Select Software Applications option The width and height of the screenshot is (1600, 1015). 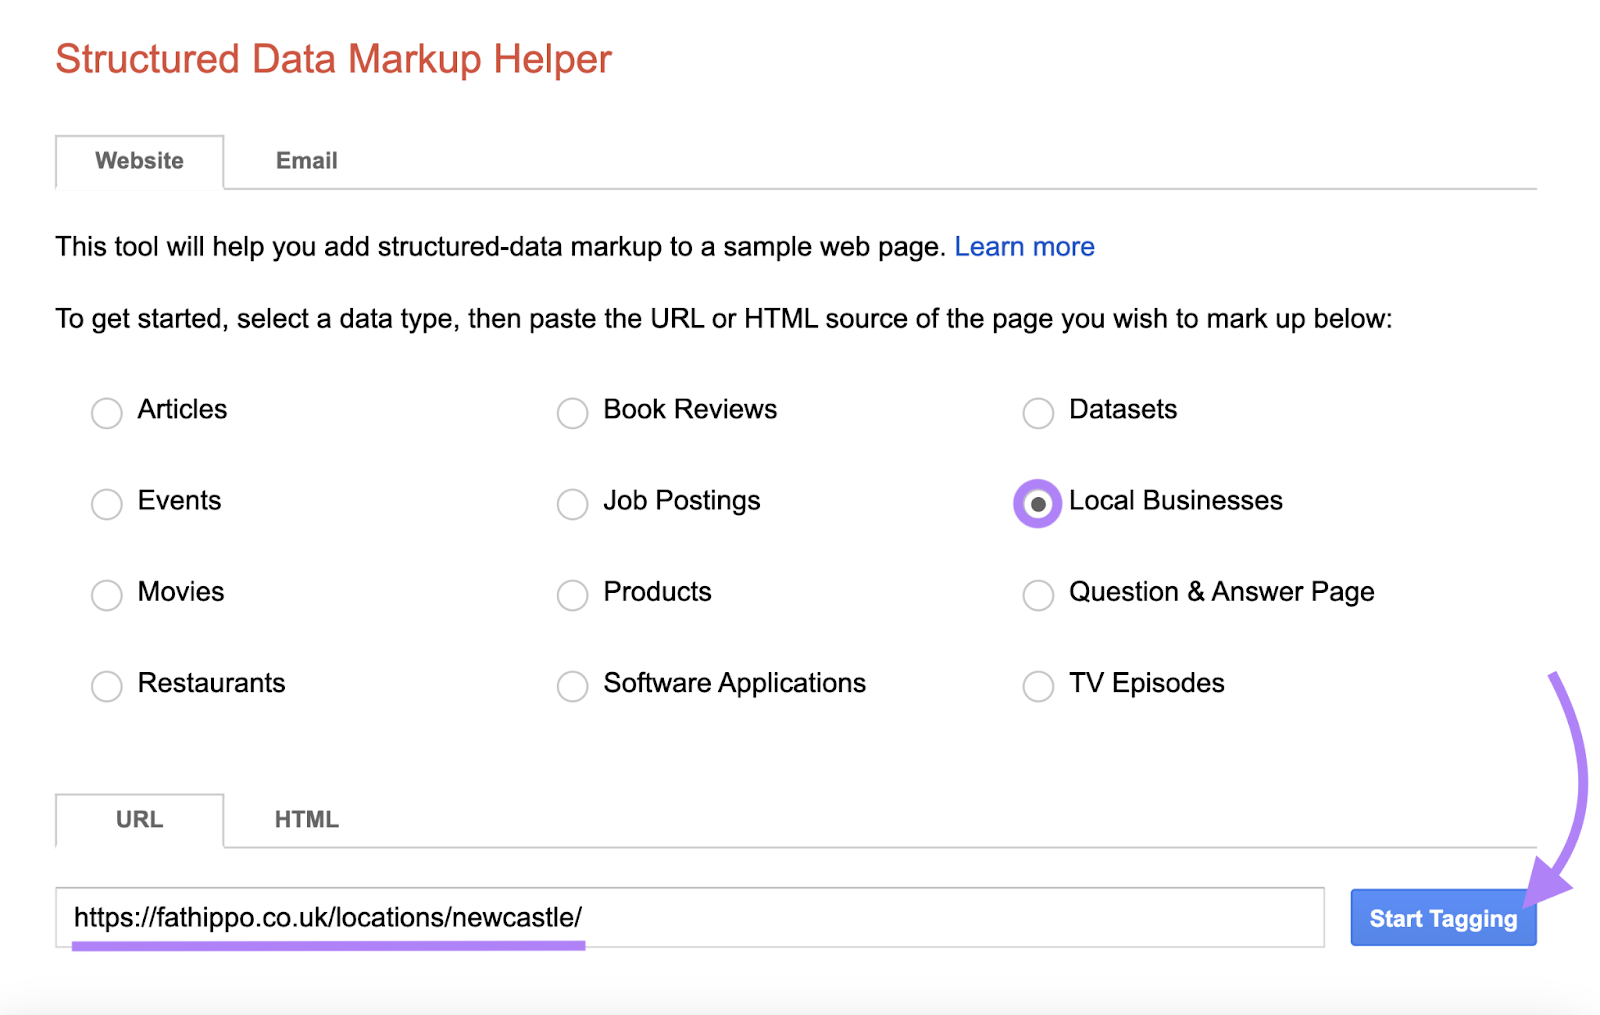point(572,686)
